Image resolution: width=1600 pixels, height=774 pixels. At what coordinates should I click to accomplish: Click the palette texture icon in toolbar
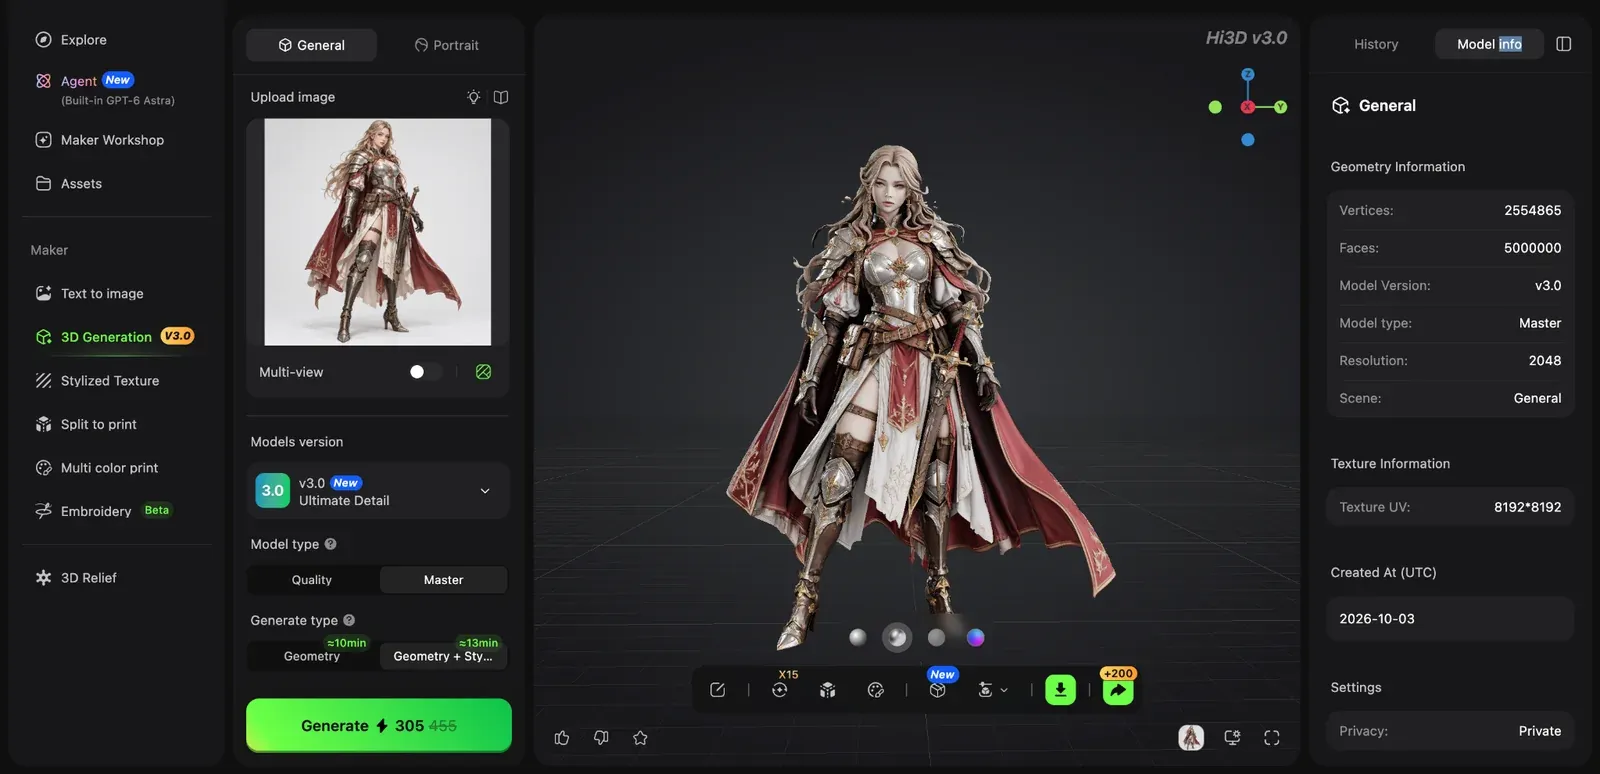876,690
